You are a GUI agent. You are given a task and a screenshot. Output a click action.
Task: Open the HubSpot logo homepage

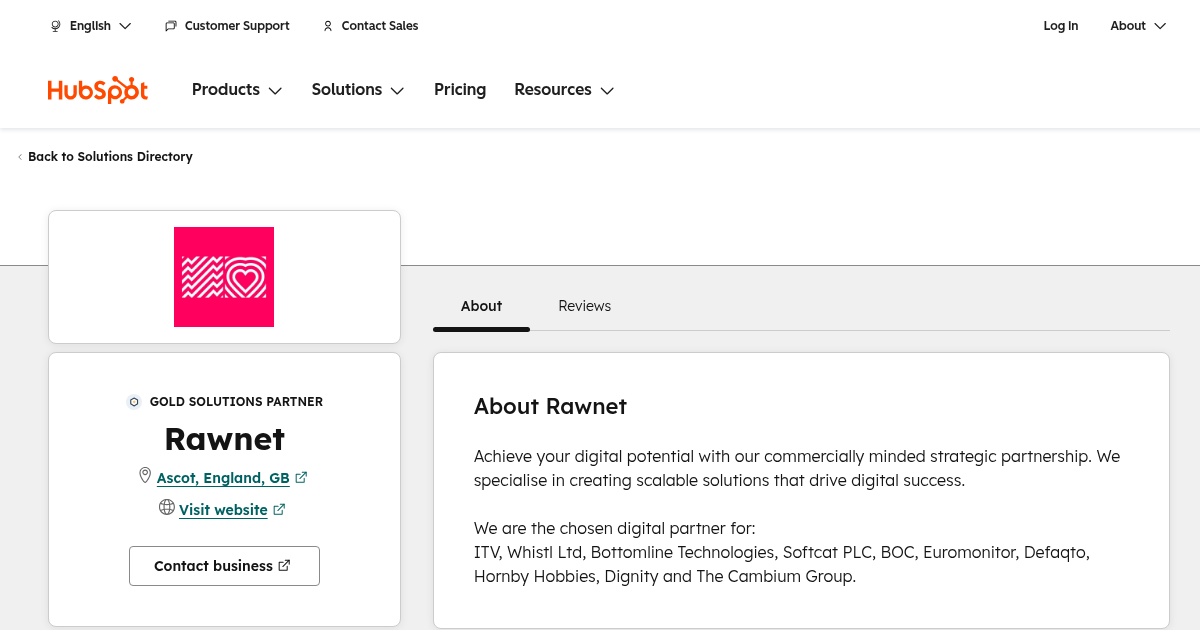pos(98,90)
